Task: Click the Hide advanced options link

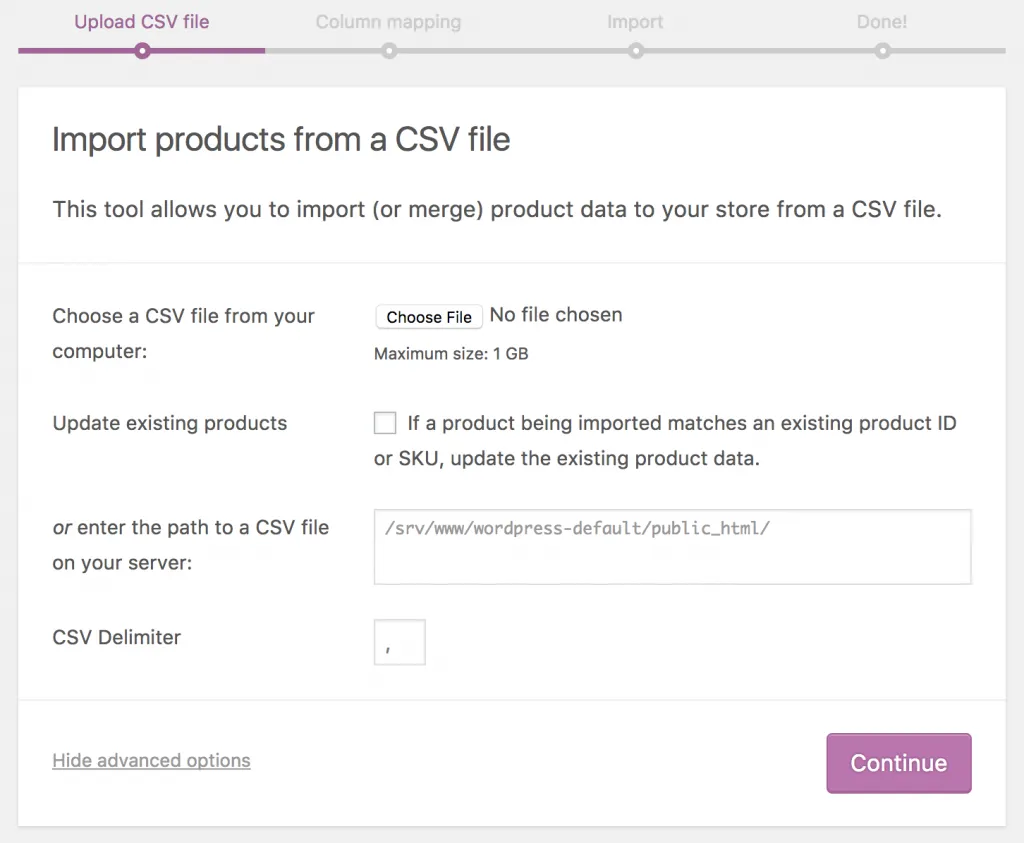Action: [151, 761]
